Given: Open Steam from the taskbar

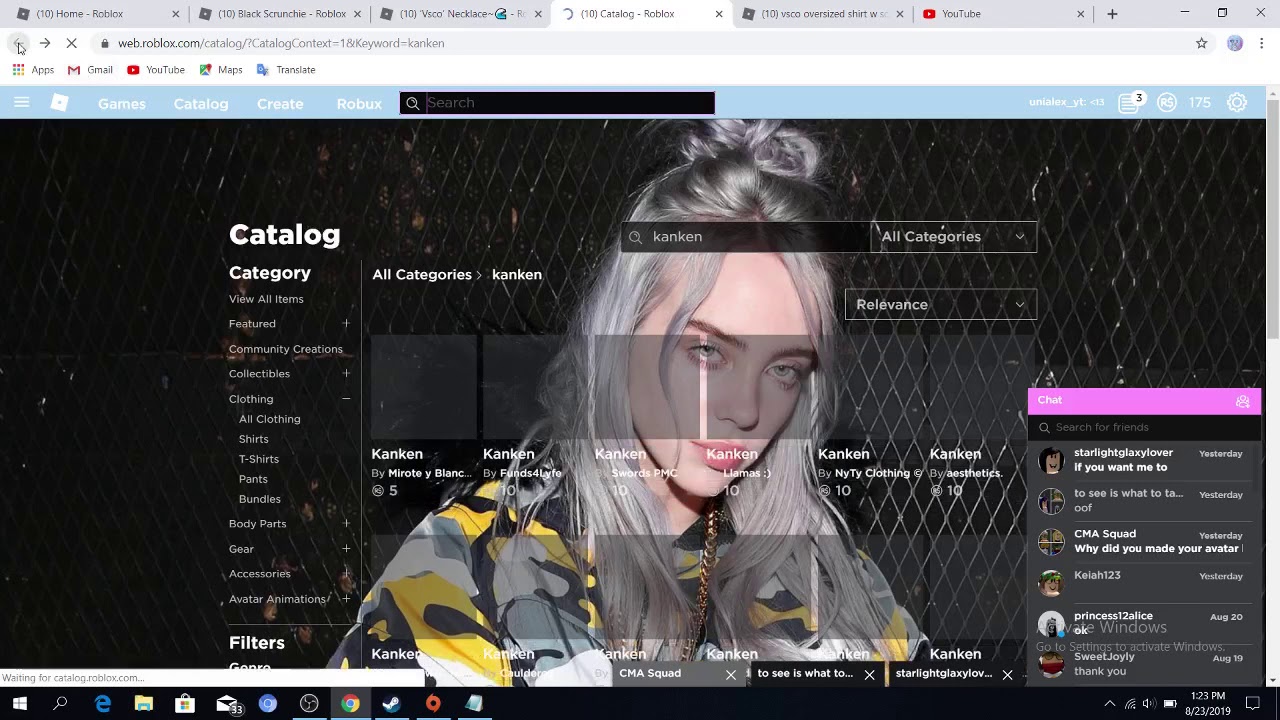Looking at the screenshot, I should click(391, 704).
